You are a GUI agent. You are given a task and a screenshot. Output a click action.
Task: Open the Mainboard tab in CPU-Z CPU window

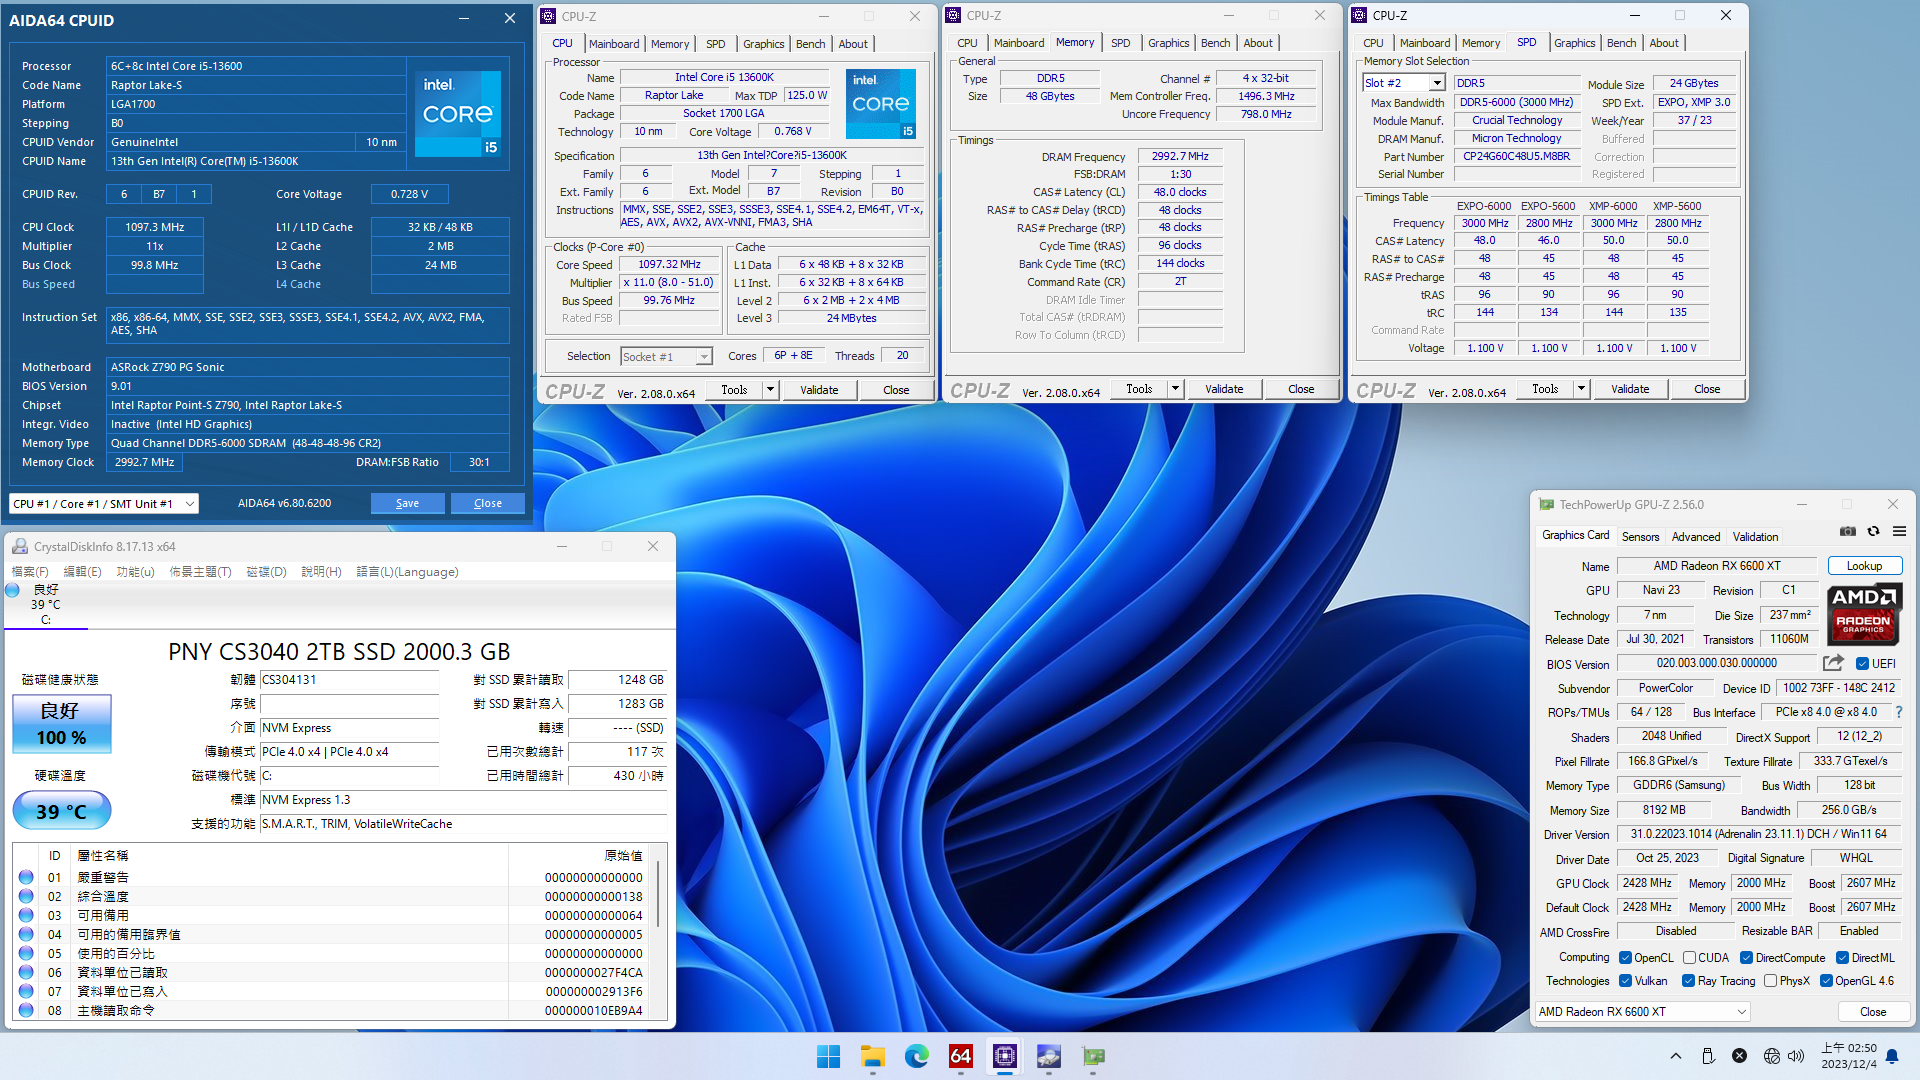614,44
